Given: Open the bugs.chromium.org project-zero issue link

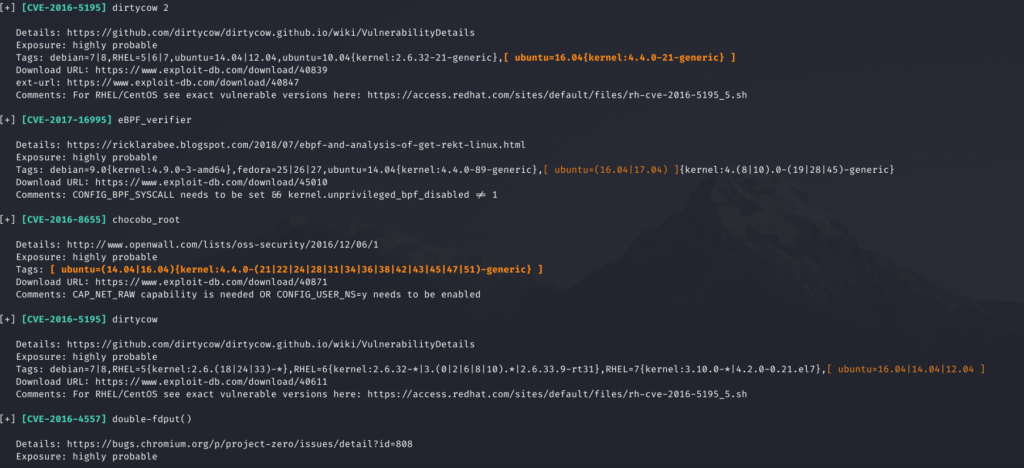Looking at the screenshot, I should (x=240, y=445).
